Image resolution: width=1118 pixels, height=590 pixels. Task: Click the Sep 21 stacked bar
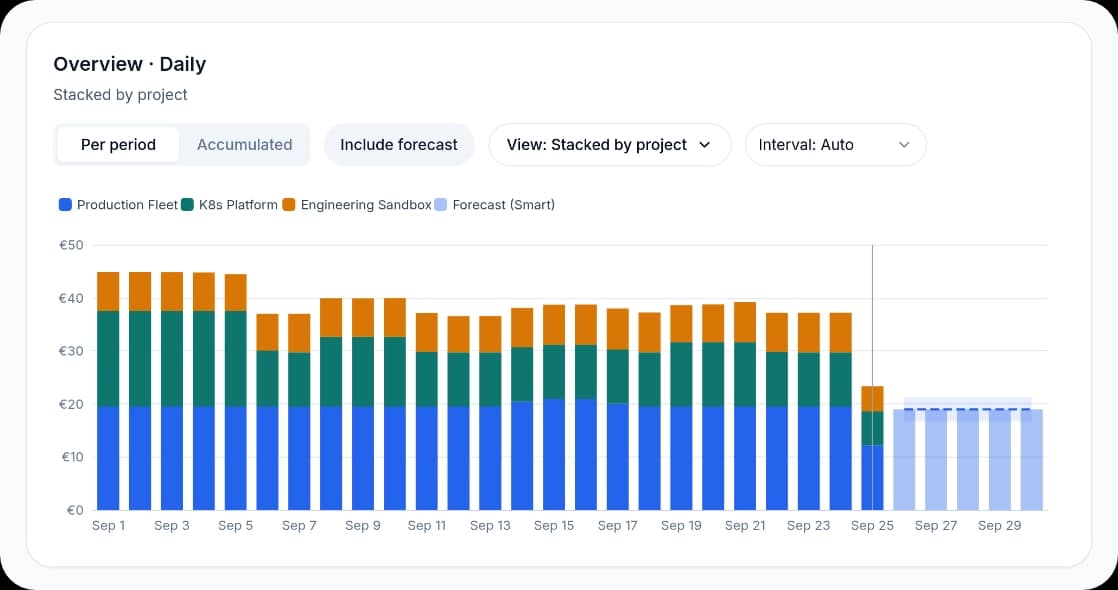(x=745, y=406)
